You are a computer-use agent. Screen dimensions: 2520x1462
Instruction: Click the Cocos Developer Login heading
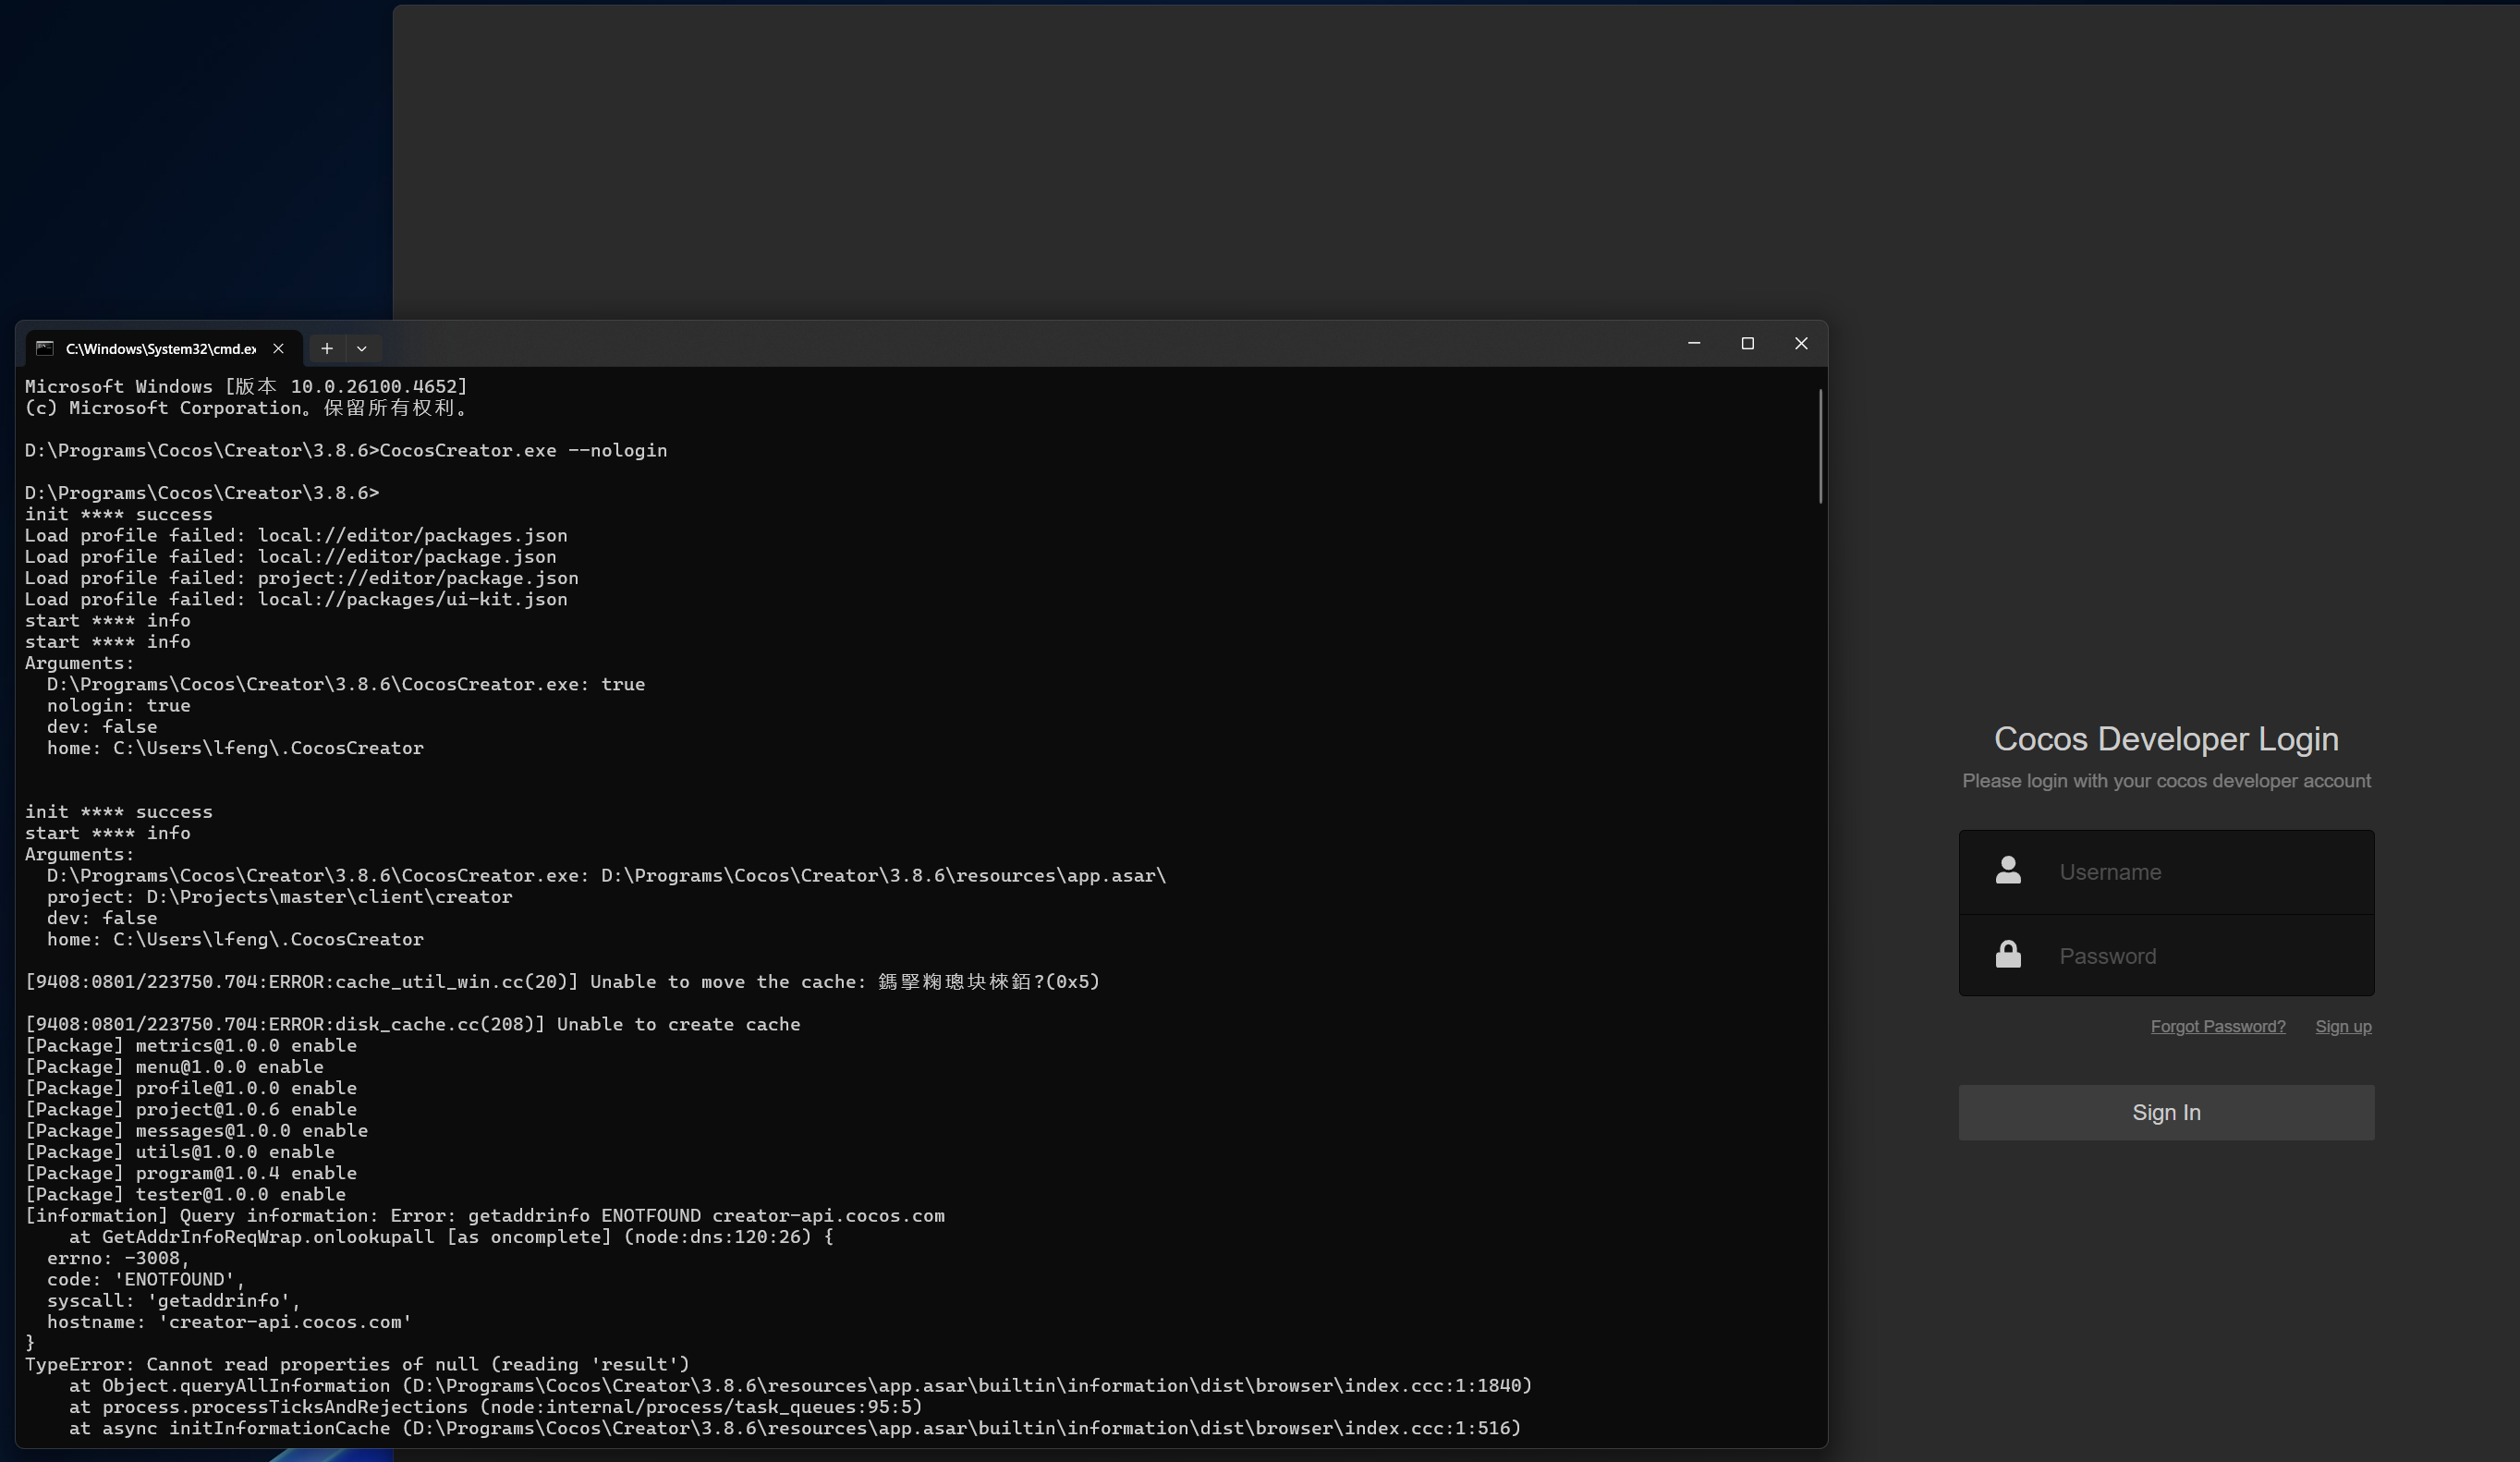click(x=2166, y=739)
